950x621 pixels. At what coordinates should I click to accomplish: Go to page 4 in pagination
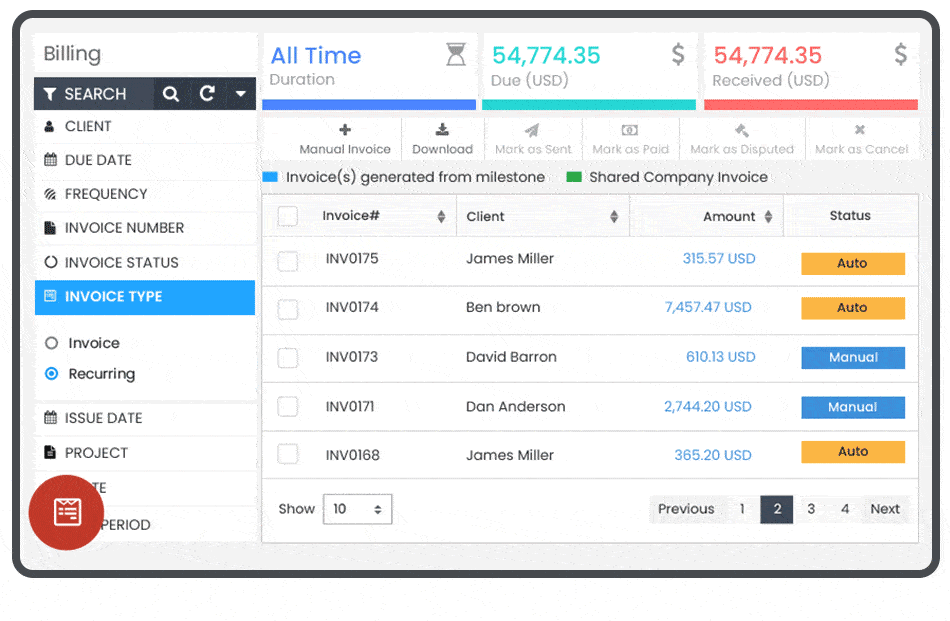[845, 509]
